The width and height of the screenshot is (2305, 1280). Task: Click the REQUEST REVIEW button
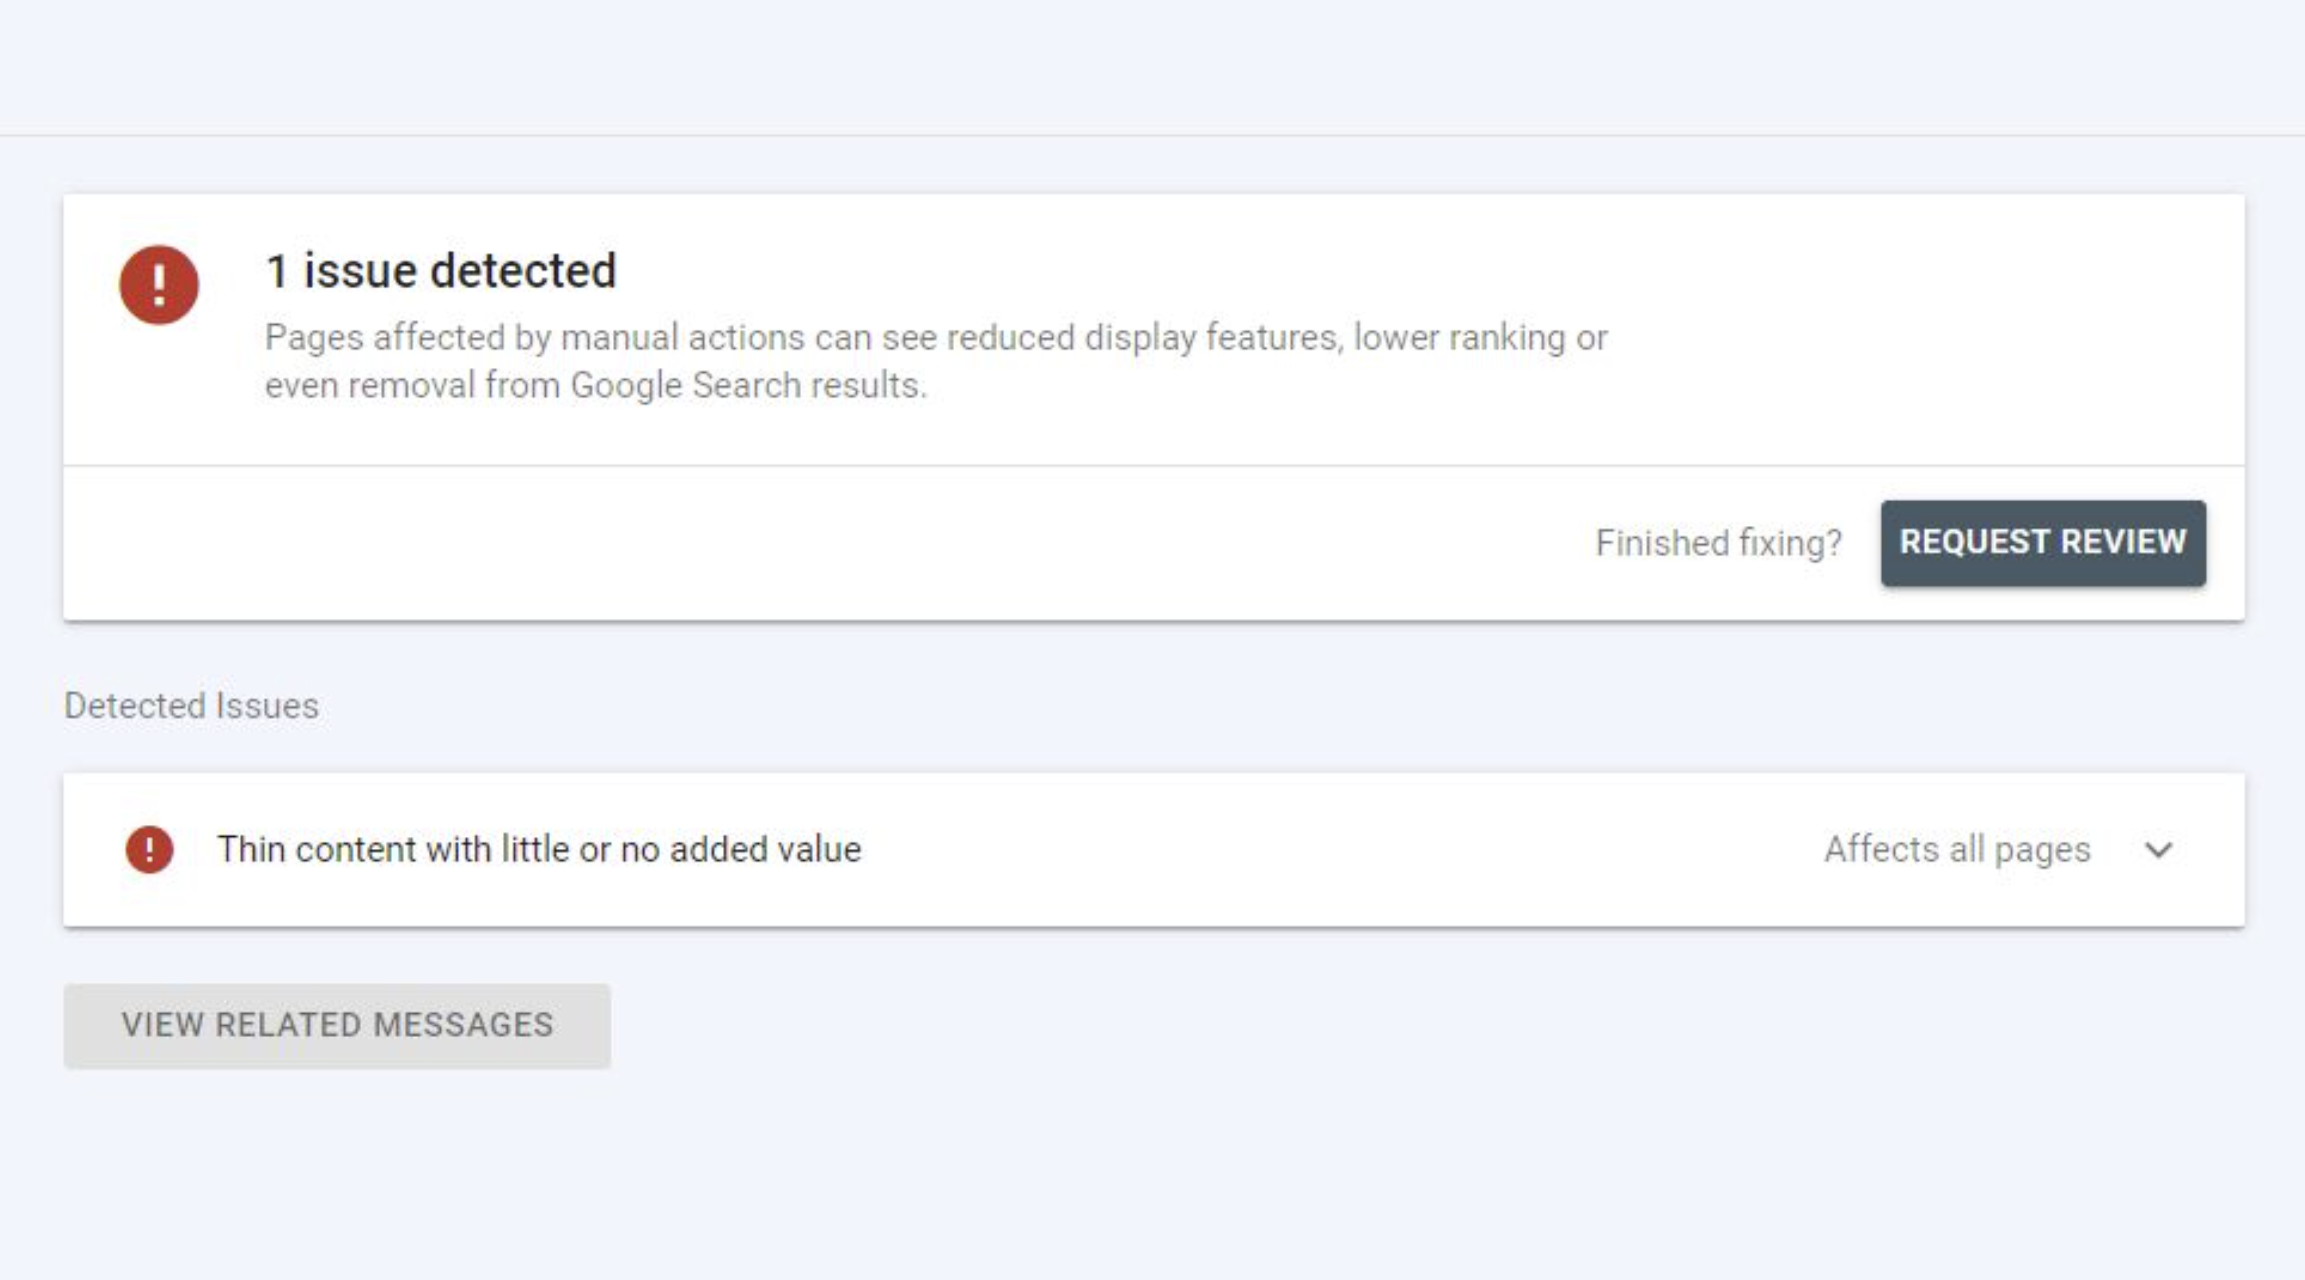[x=2043, y=543]
